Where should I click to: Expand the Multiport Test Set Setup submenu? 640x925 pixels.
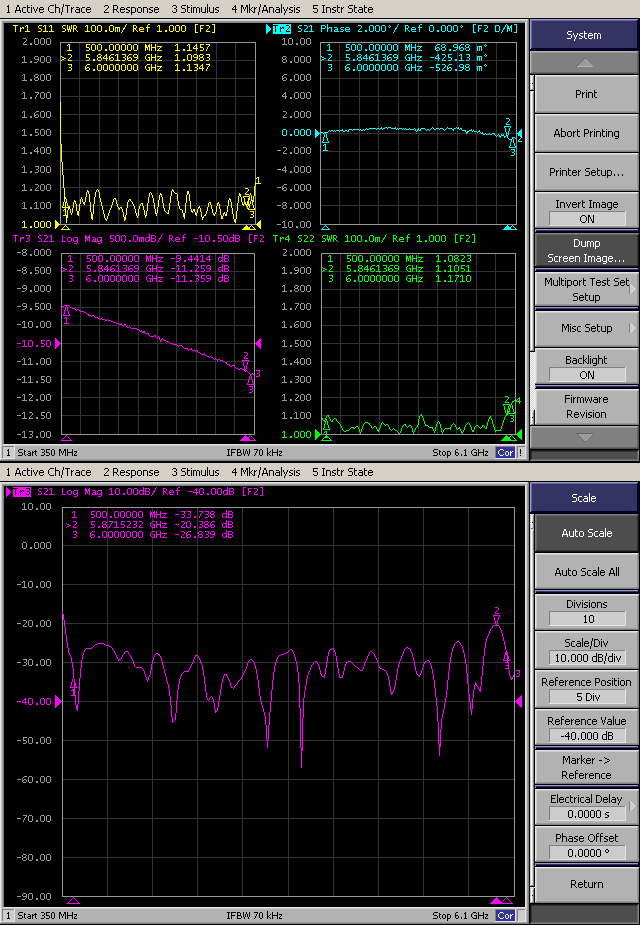point(586,289)
